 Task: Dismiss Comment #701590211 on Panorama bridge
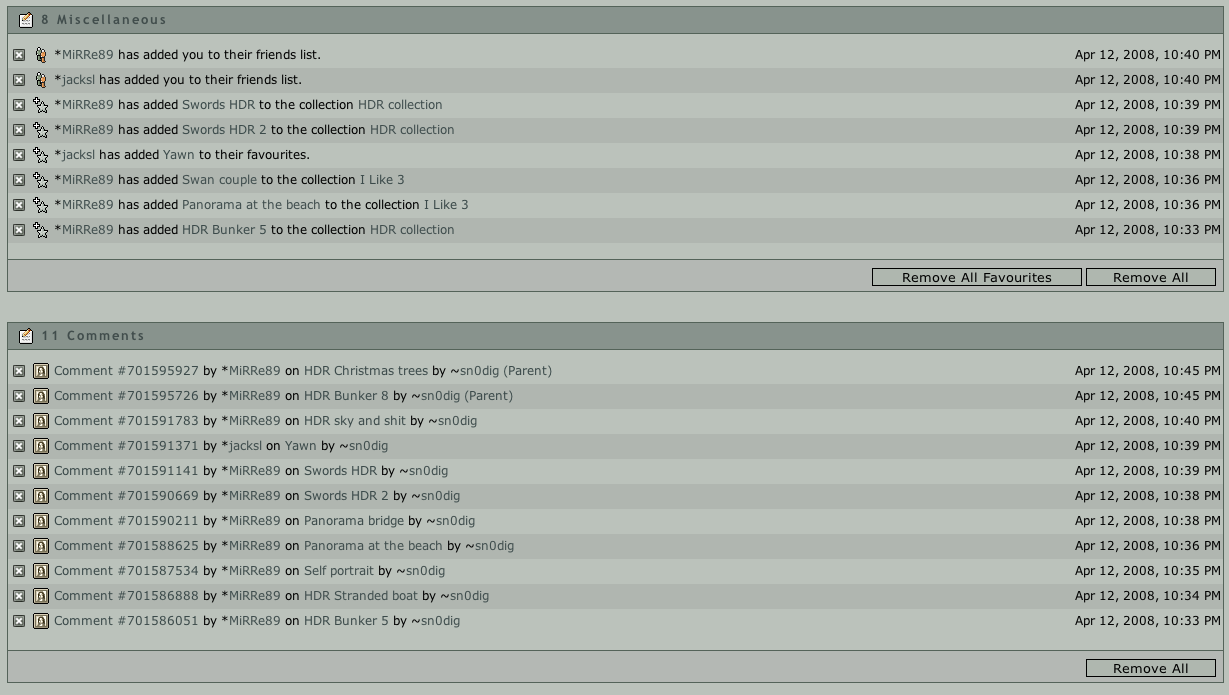pos(19,521)
